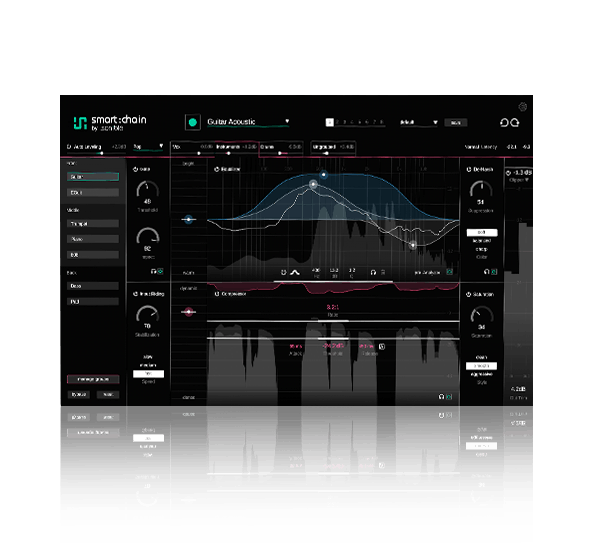Click green icon beside De-Harsh headphones

(x=494, y=272)
